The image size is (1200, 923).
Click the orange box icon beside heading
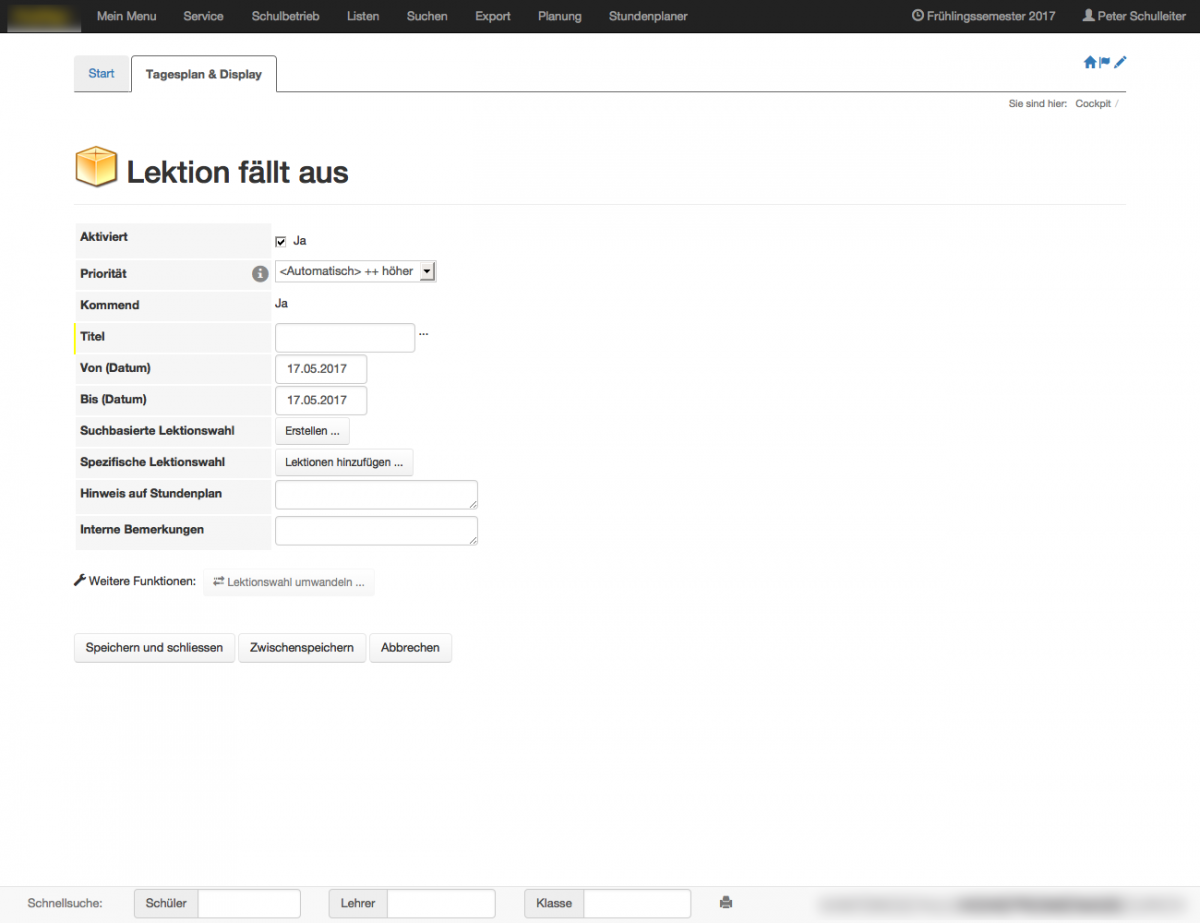(x=96, y=167)
